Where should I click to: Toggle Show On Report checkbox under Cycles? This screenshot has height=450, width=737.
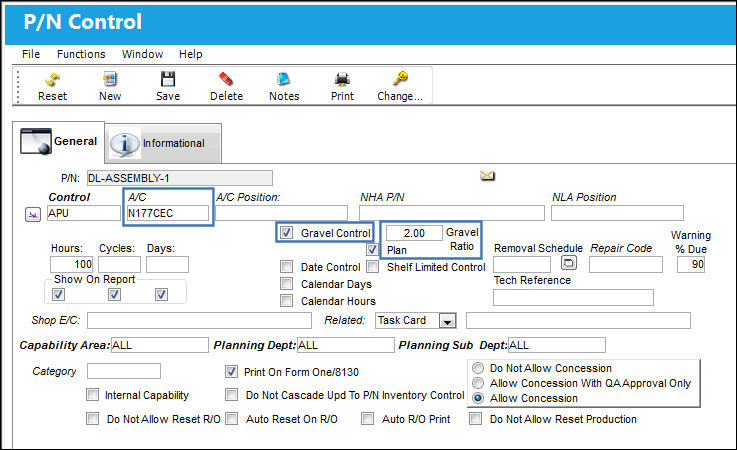(114, 295)
